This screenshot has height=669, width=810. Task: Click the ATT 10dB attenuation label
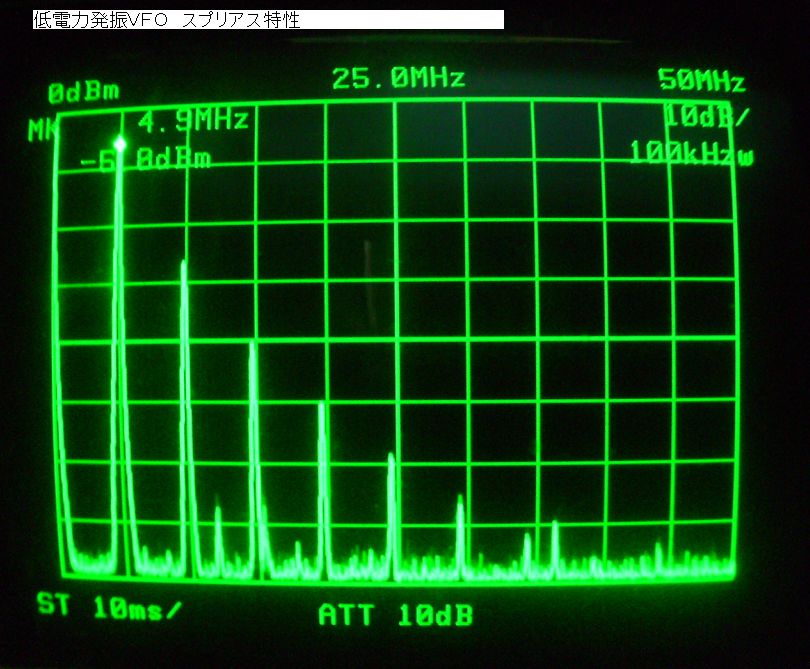pyautogui.click(x=396, y=615)
